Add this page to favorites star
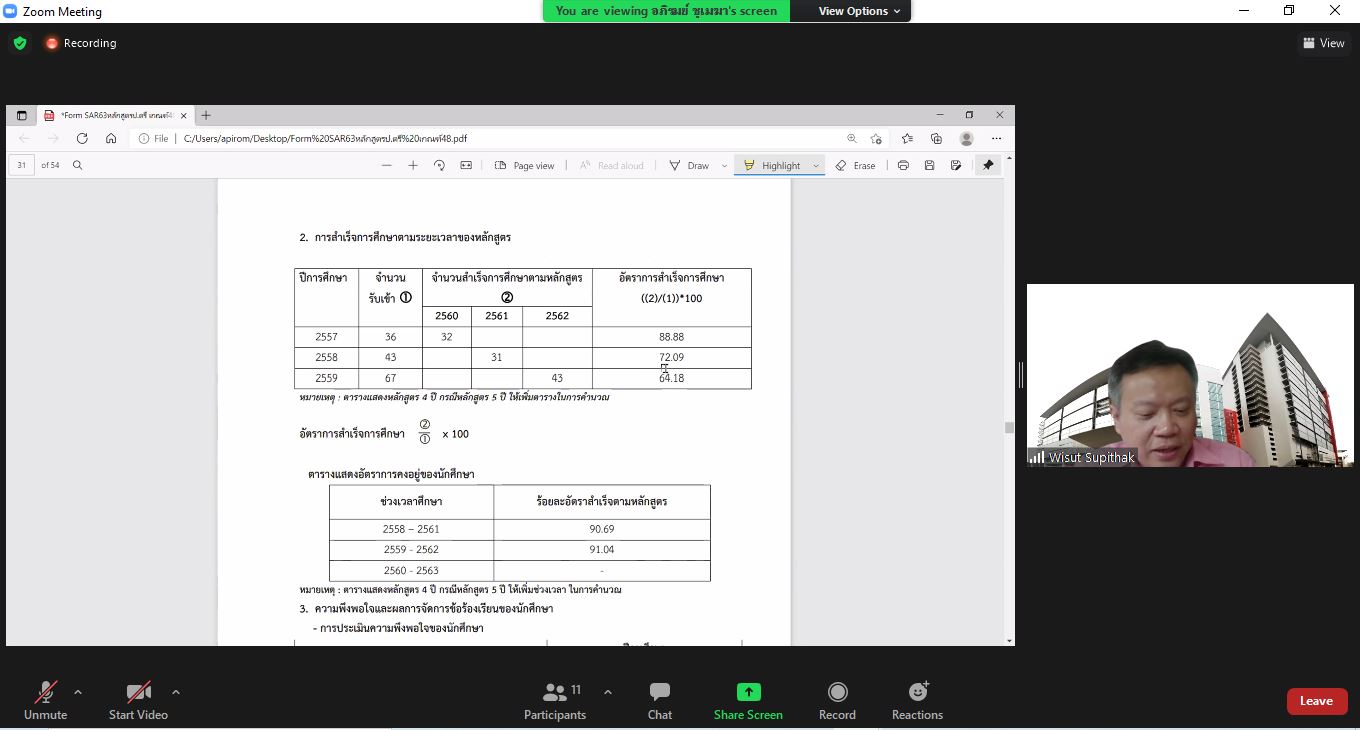This screenshot has width=1360, height=730. (877, 139)
